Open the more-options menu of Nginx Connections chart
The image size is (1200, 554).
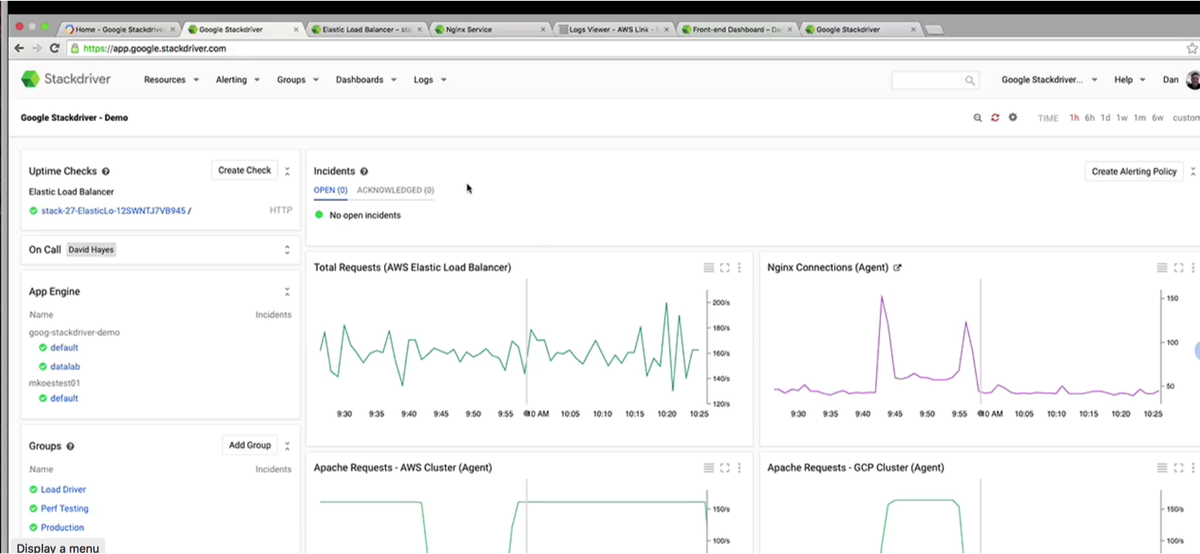pos(1193,268)
